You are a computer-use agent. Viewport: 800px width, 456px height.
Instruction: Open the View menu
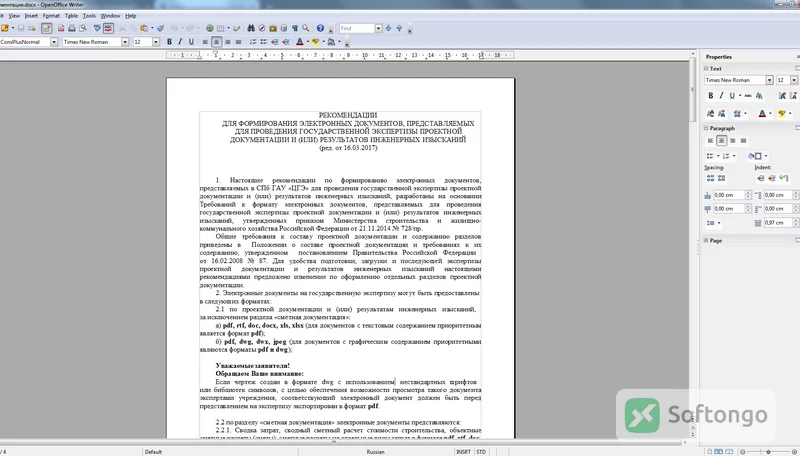point(14,16)
